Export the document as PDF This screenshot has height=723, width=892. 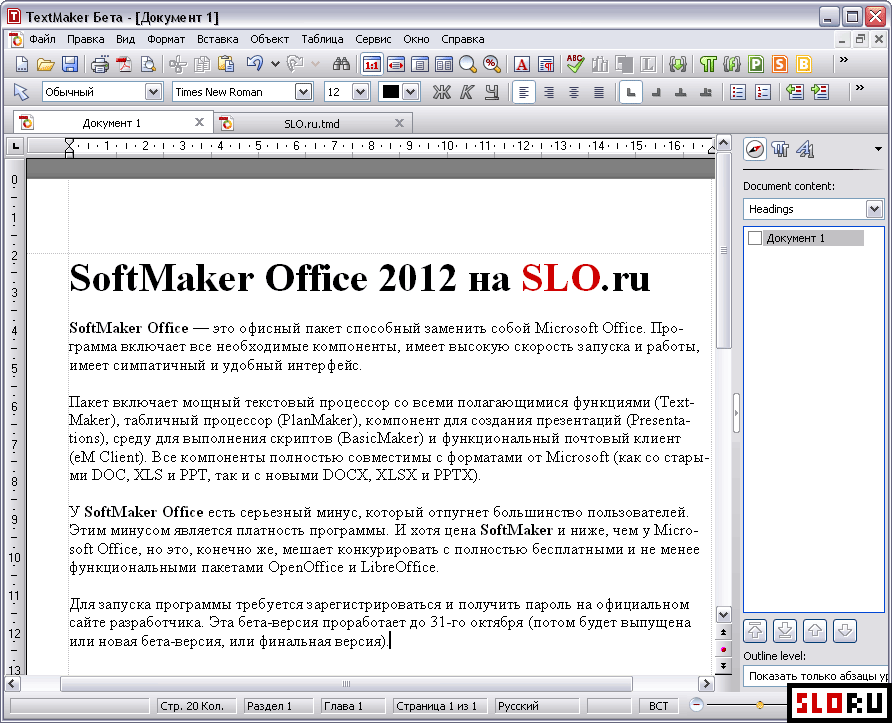(124, 64)
